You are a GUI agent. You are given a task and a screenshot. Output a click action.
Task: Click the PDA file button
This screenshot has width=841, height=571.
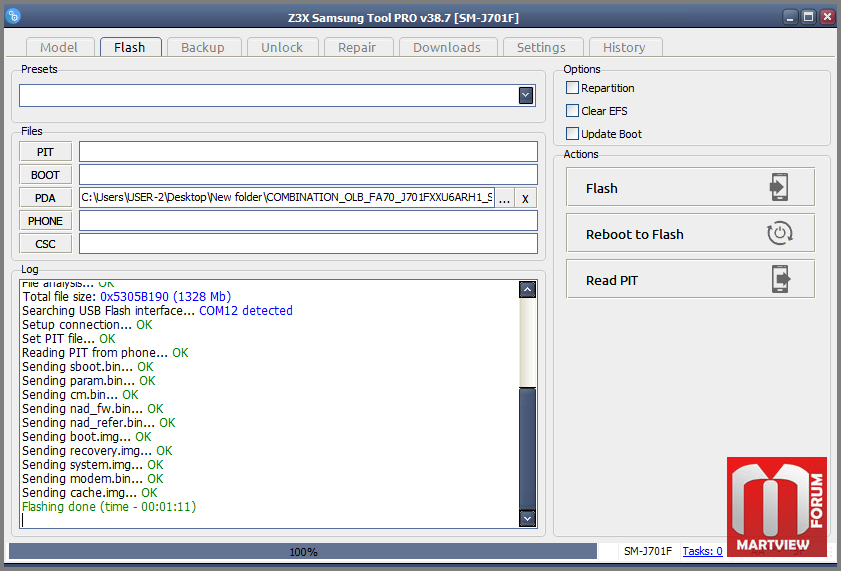[x=46, y=198]
